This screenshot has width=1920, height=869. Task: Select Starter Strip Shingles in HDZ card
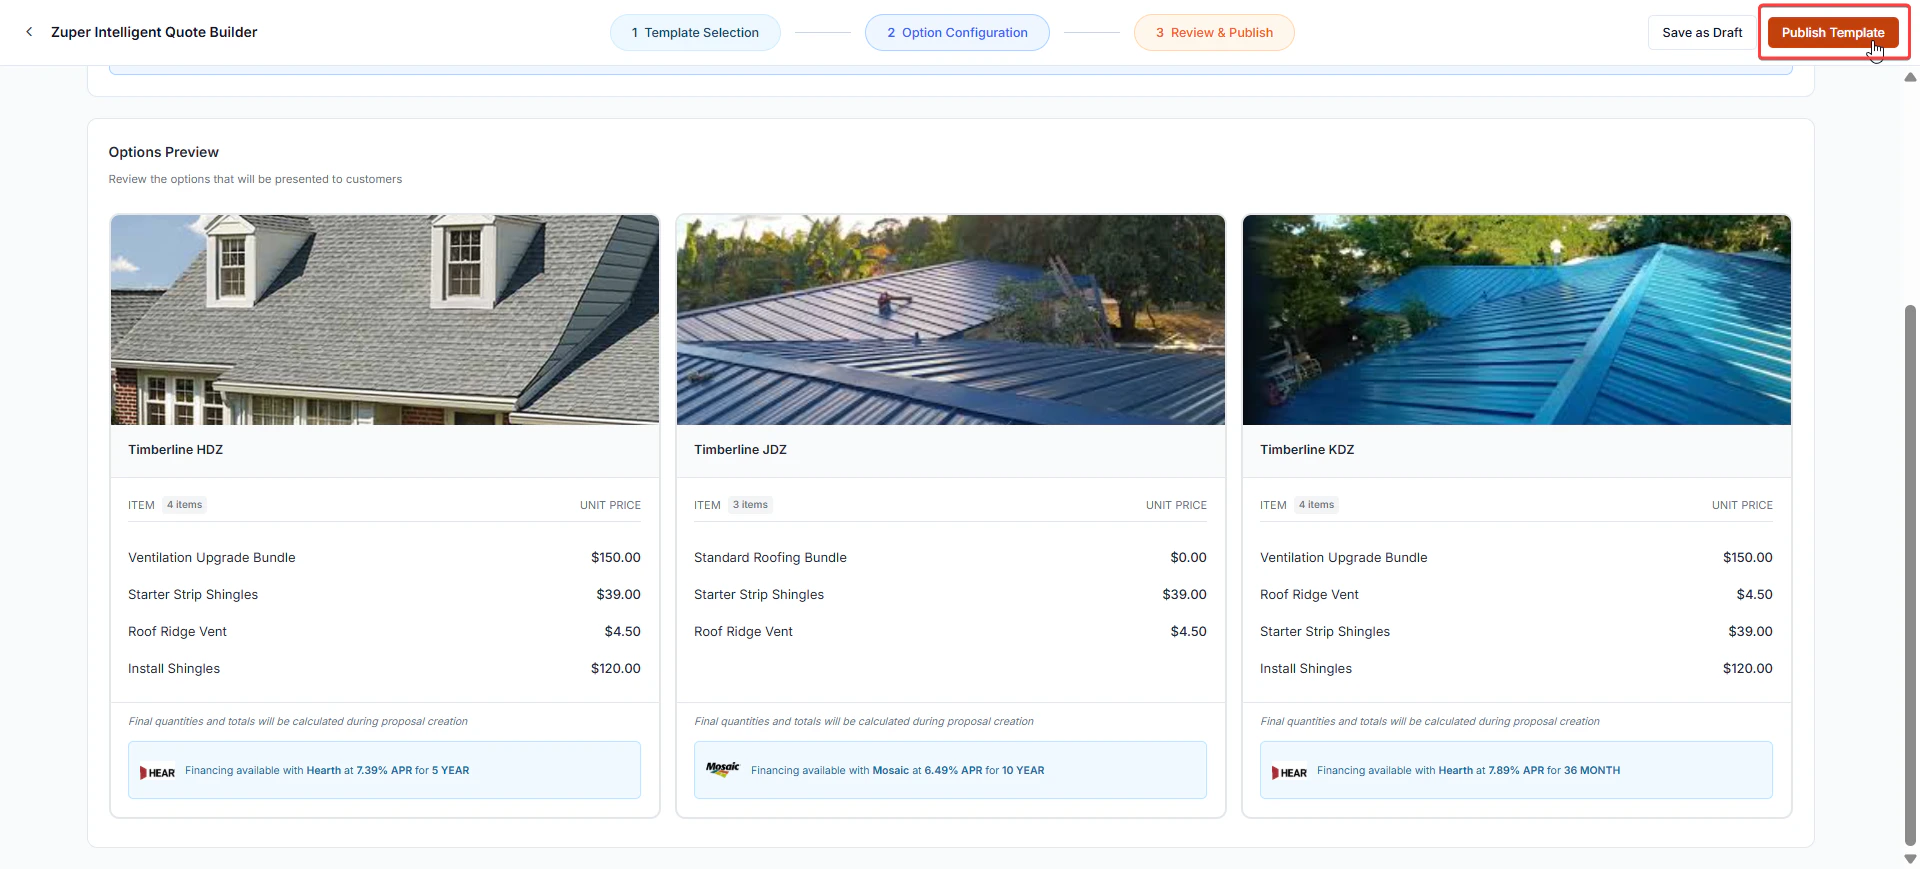[x=193, y=595]
